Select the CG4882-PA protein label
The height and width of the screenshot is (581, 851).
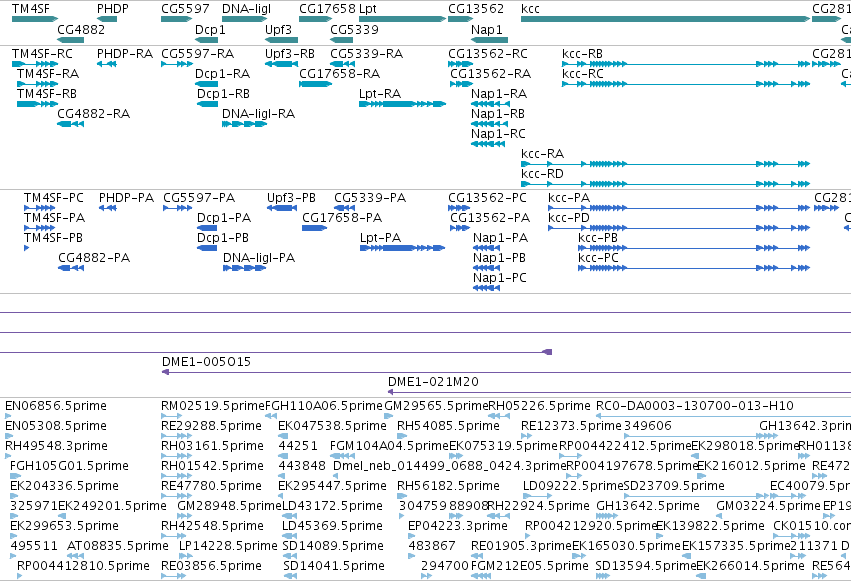tap(94, 258)
